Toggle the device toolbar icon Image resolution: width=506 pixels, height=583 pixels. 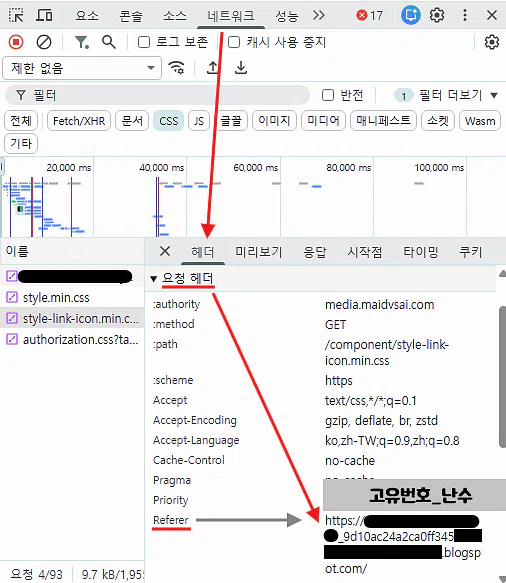click(44, 15)
